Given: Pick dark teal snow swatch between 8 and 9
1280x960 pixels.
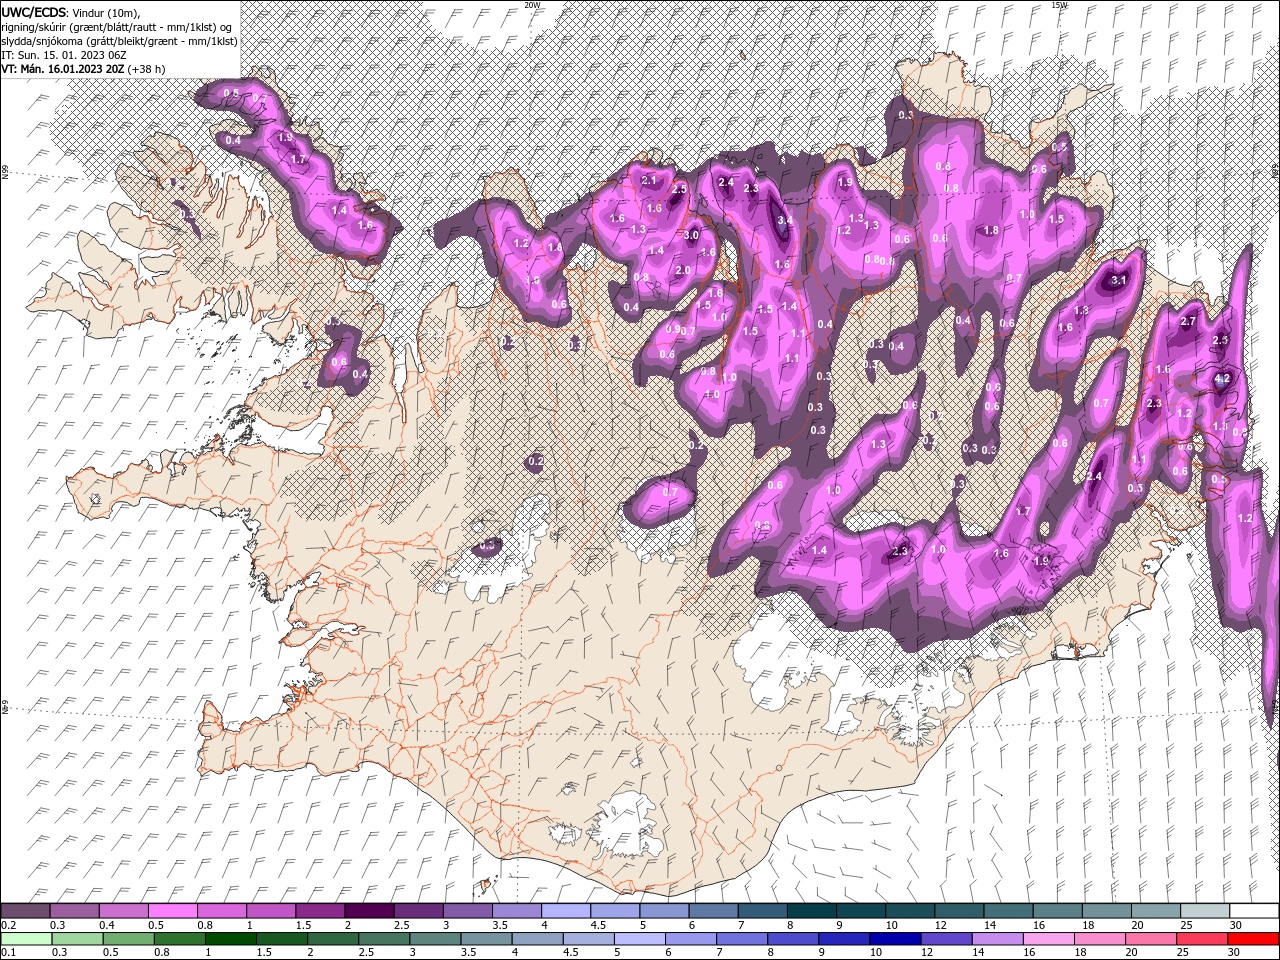Looking at the screenshot, I should [x=810, y=910].
